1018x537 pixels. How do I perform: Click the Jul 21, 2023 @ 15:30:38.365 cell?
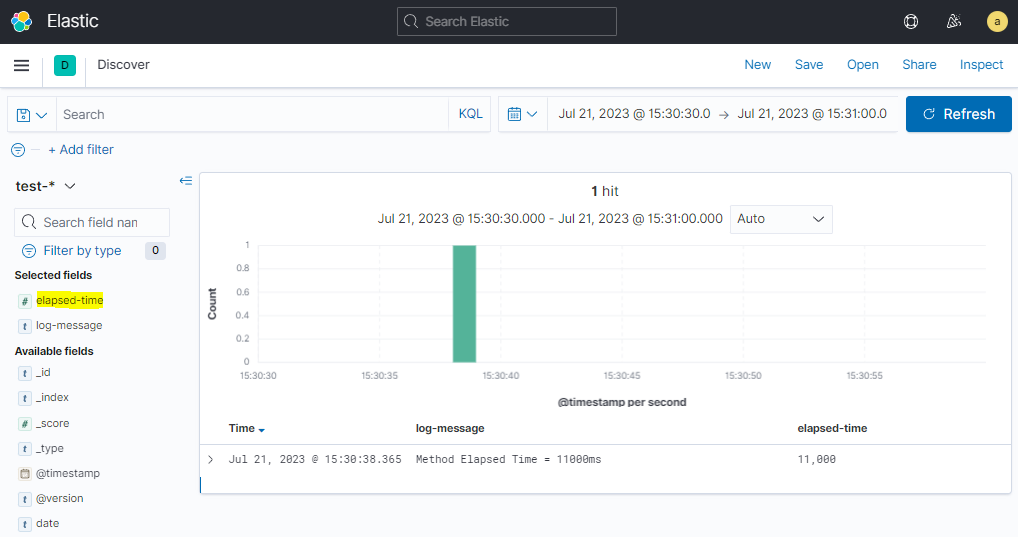[315, 459]
